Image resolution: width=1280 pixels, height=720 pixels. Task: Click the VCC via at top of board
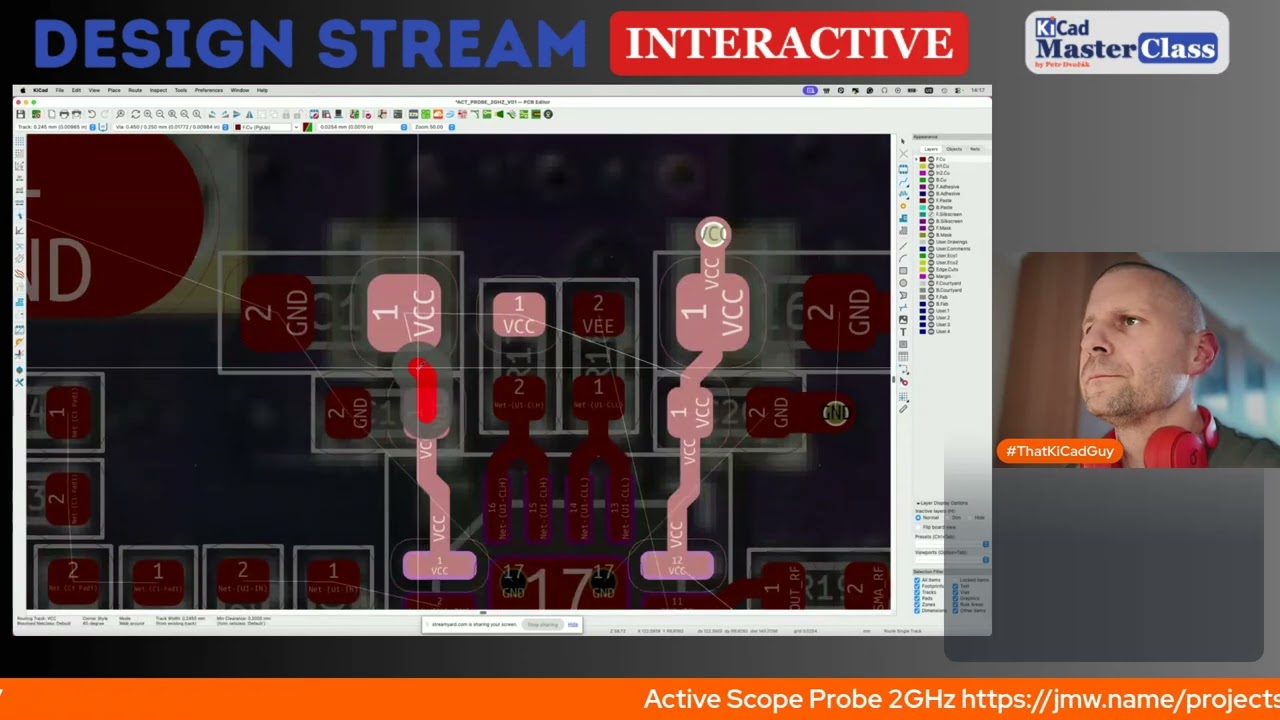[713, 235]
